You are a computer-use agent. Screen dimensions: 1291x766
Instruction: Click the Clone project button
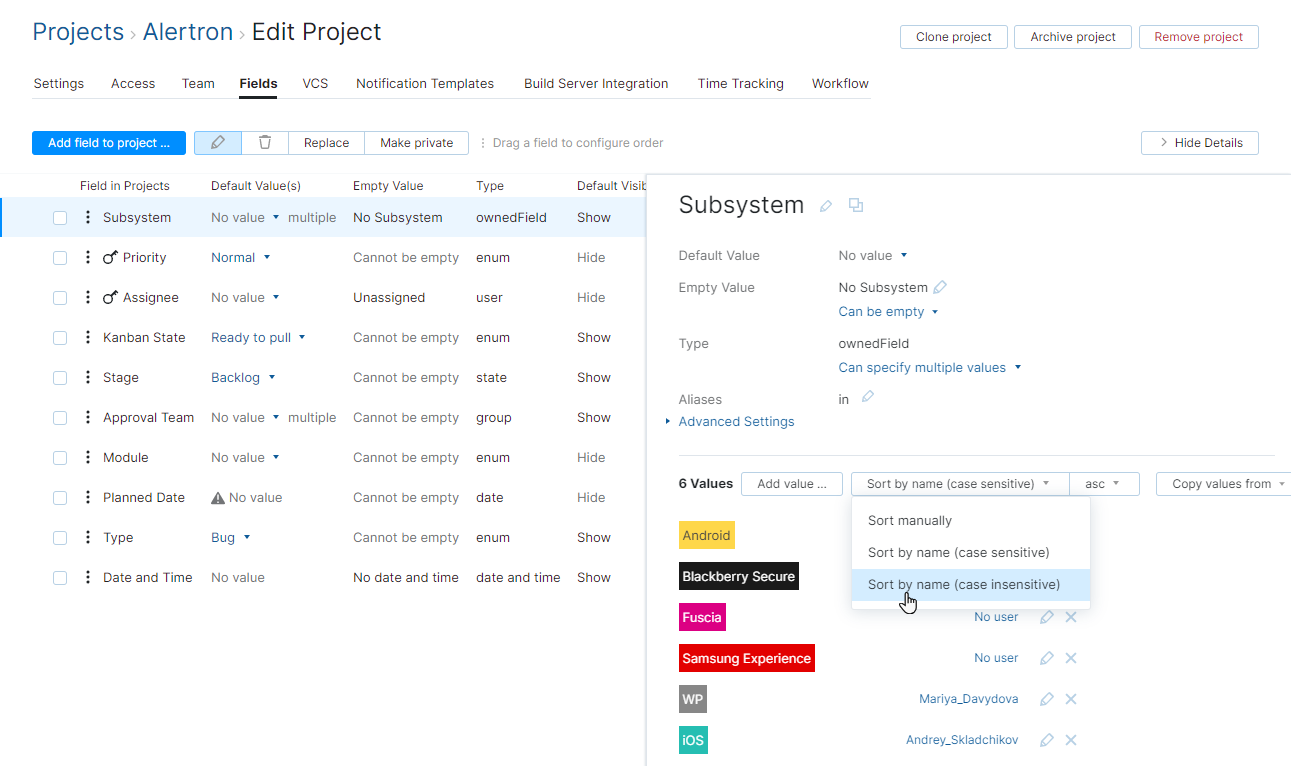(x=953, y=36)
